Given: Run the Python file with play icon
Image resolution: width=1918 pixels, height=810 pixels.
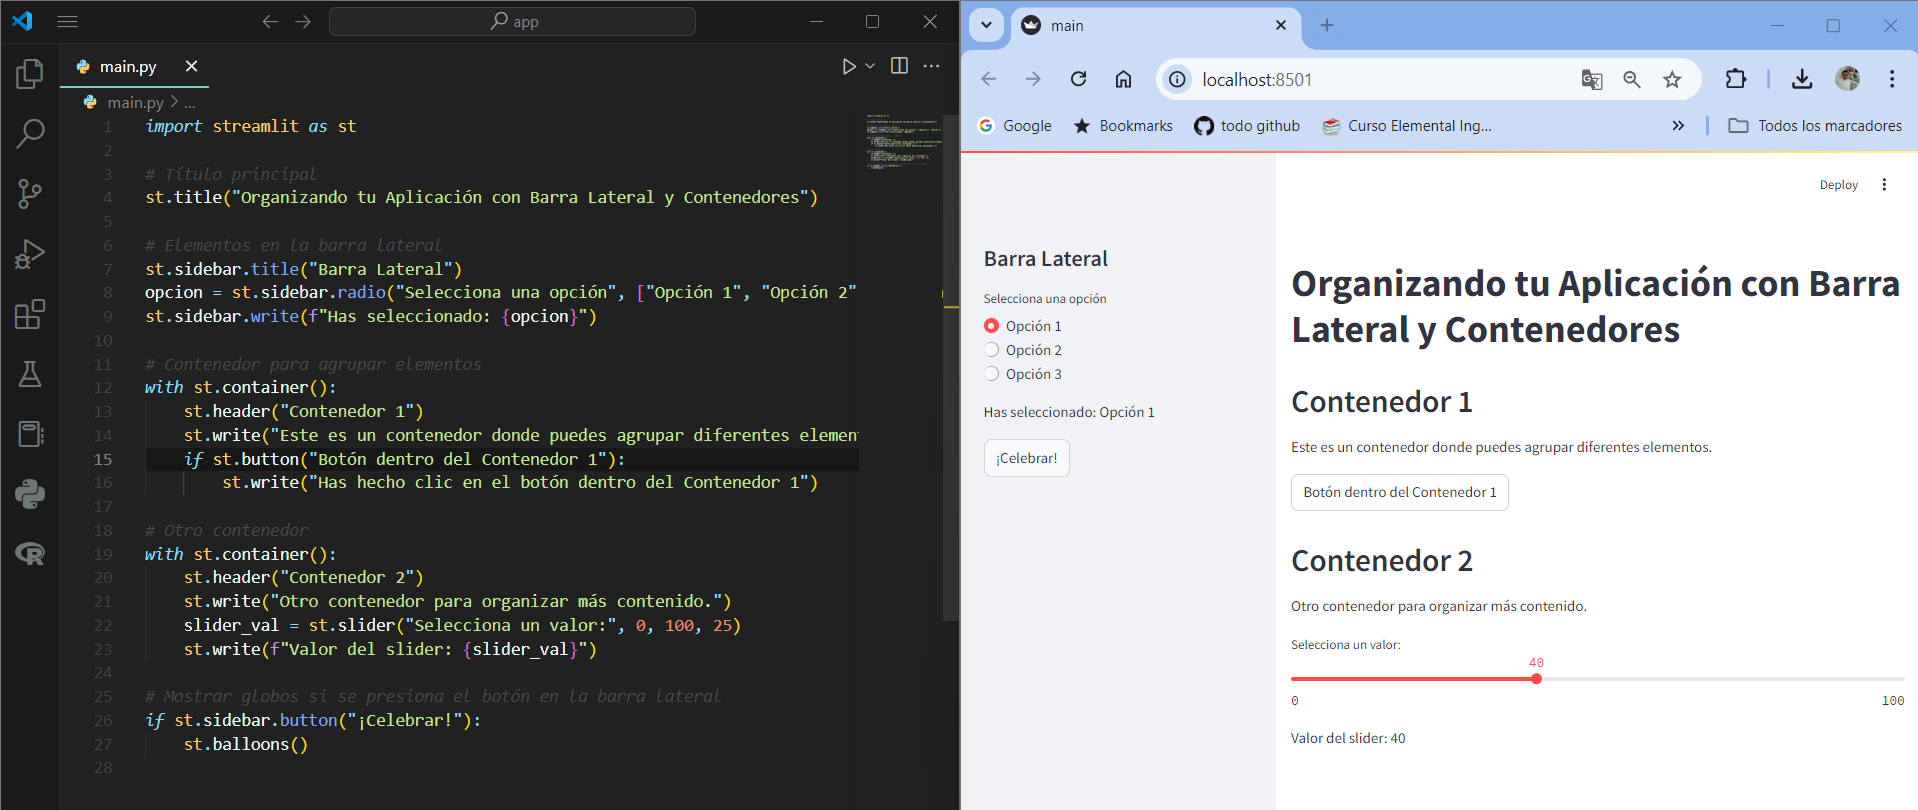Looking at the screenshot, I should 848,66.
